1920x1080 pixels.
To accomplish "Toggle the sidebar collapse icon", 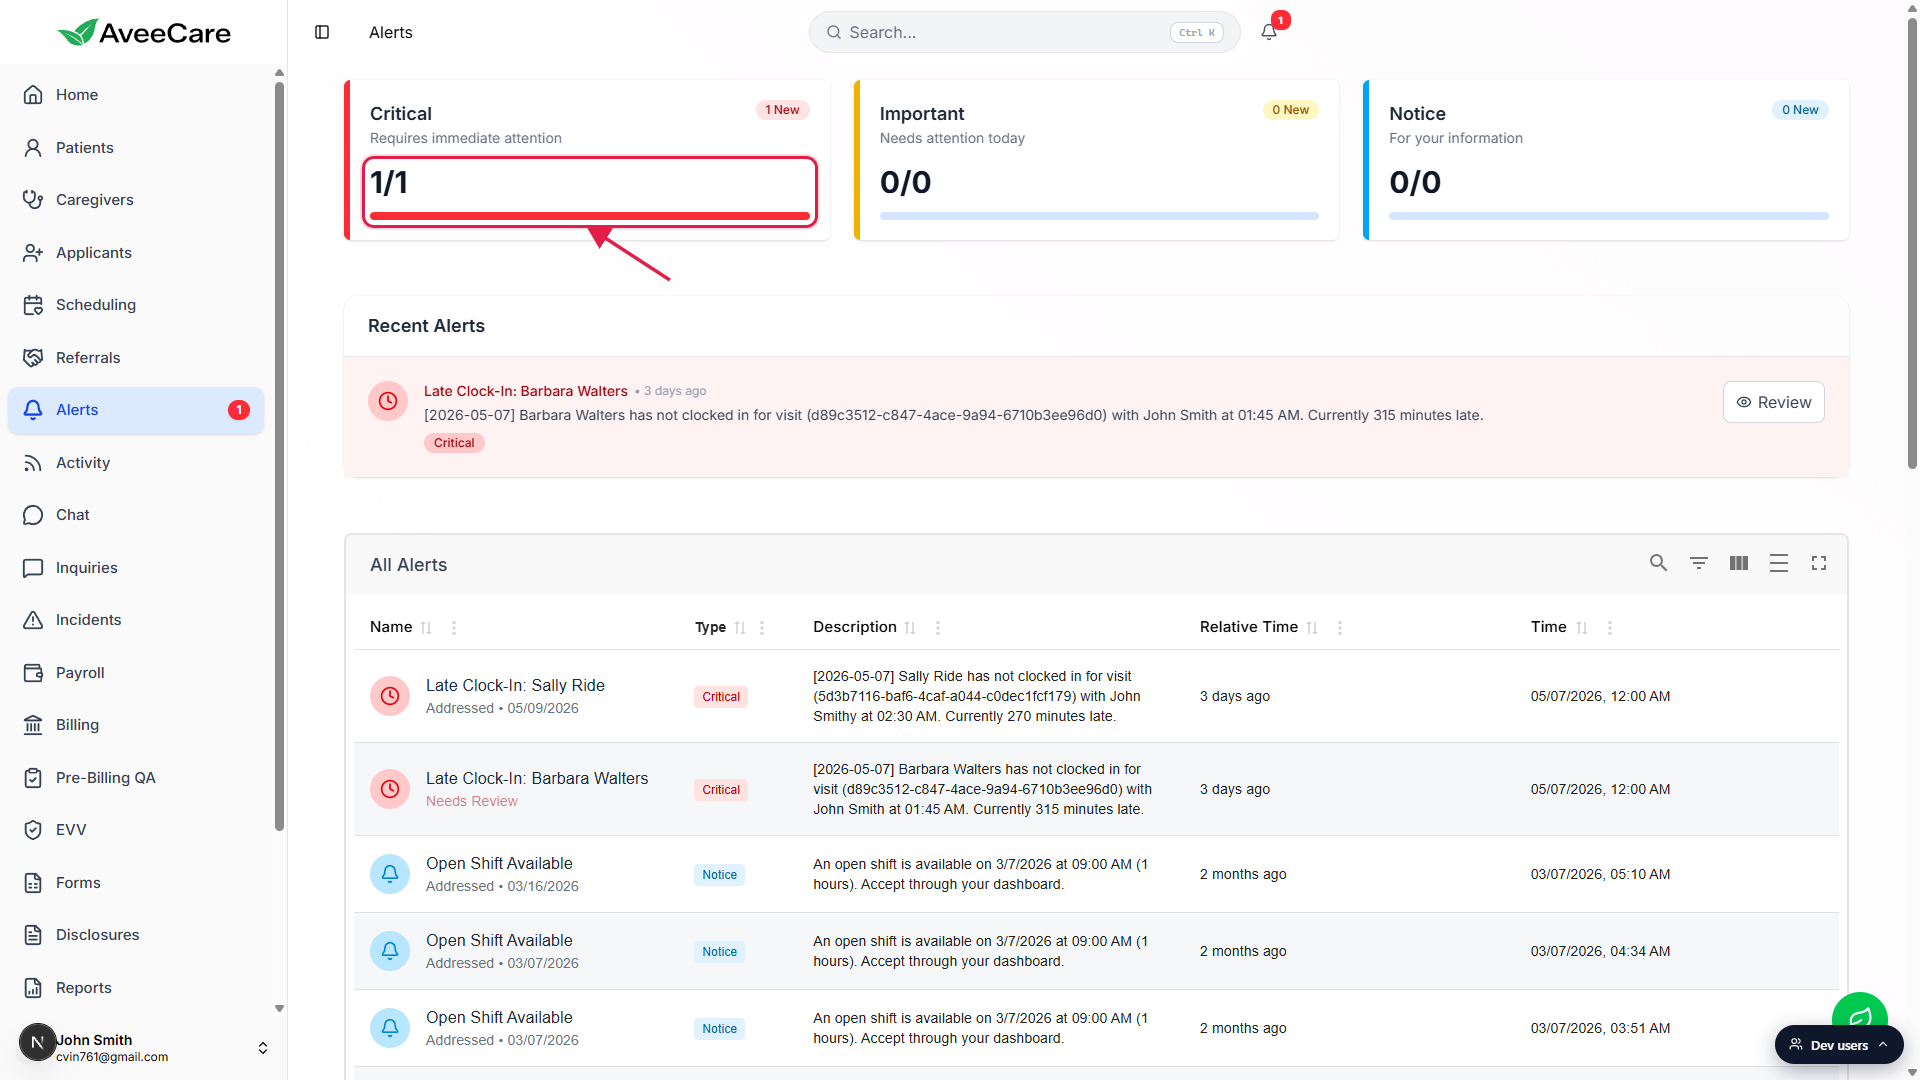I will 322,32.
